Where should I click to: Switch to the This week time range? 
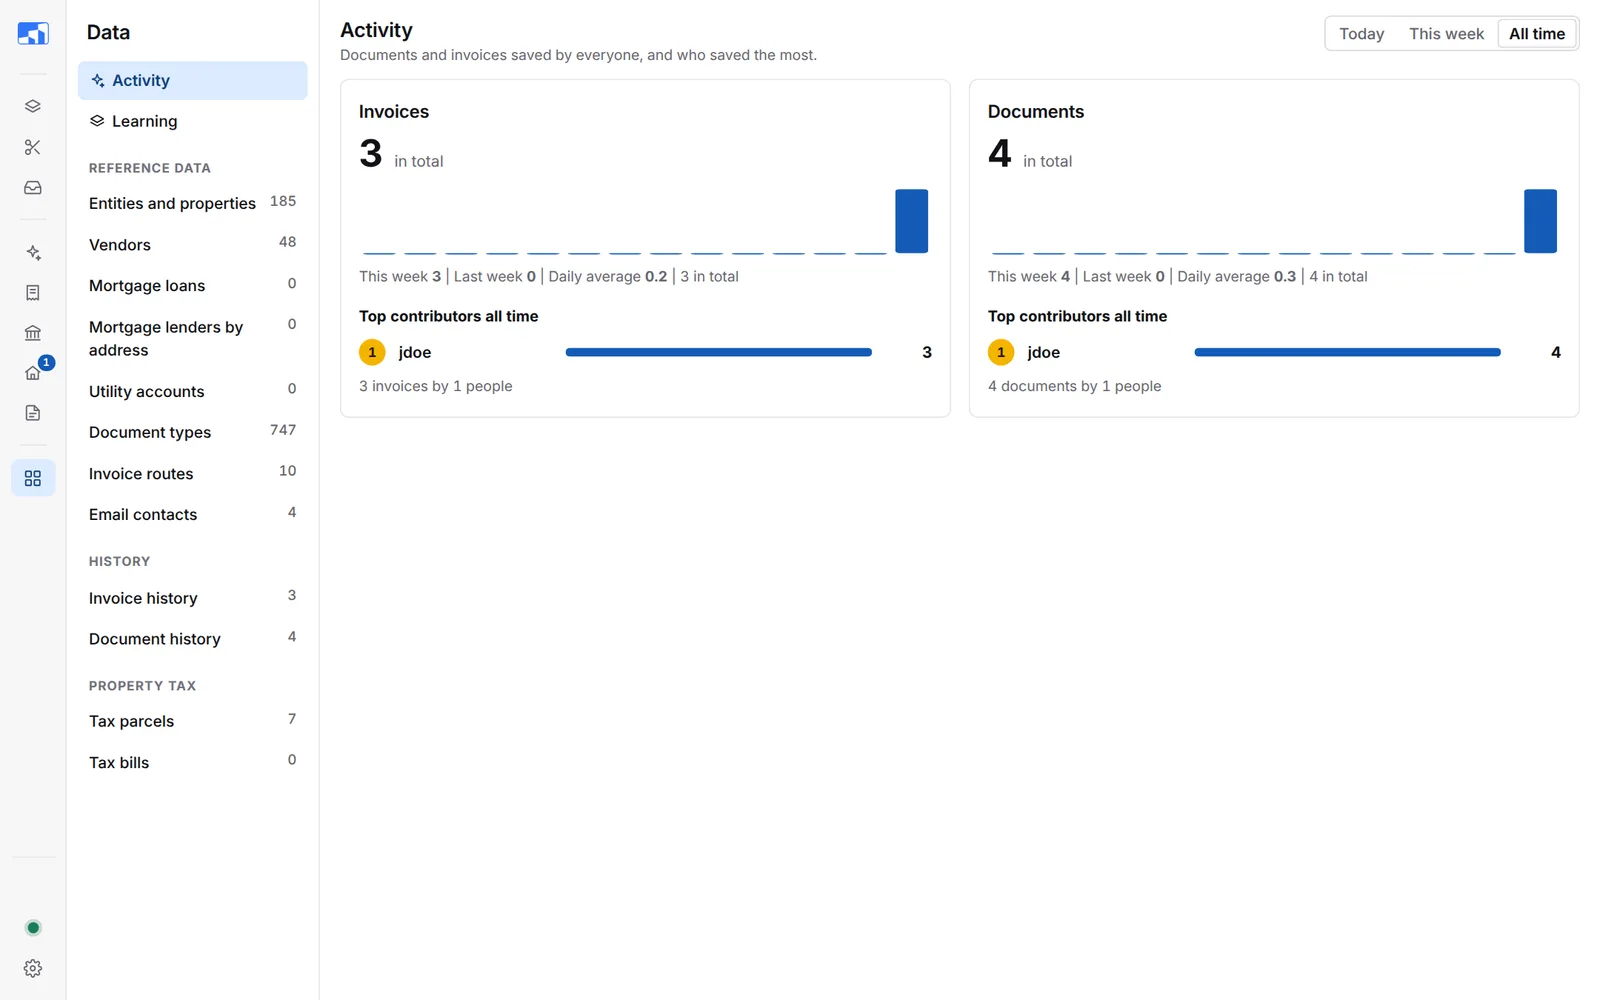coord(1446,34)
